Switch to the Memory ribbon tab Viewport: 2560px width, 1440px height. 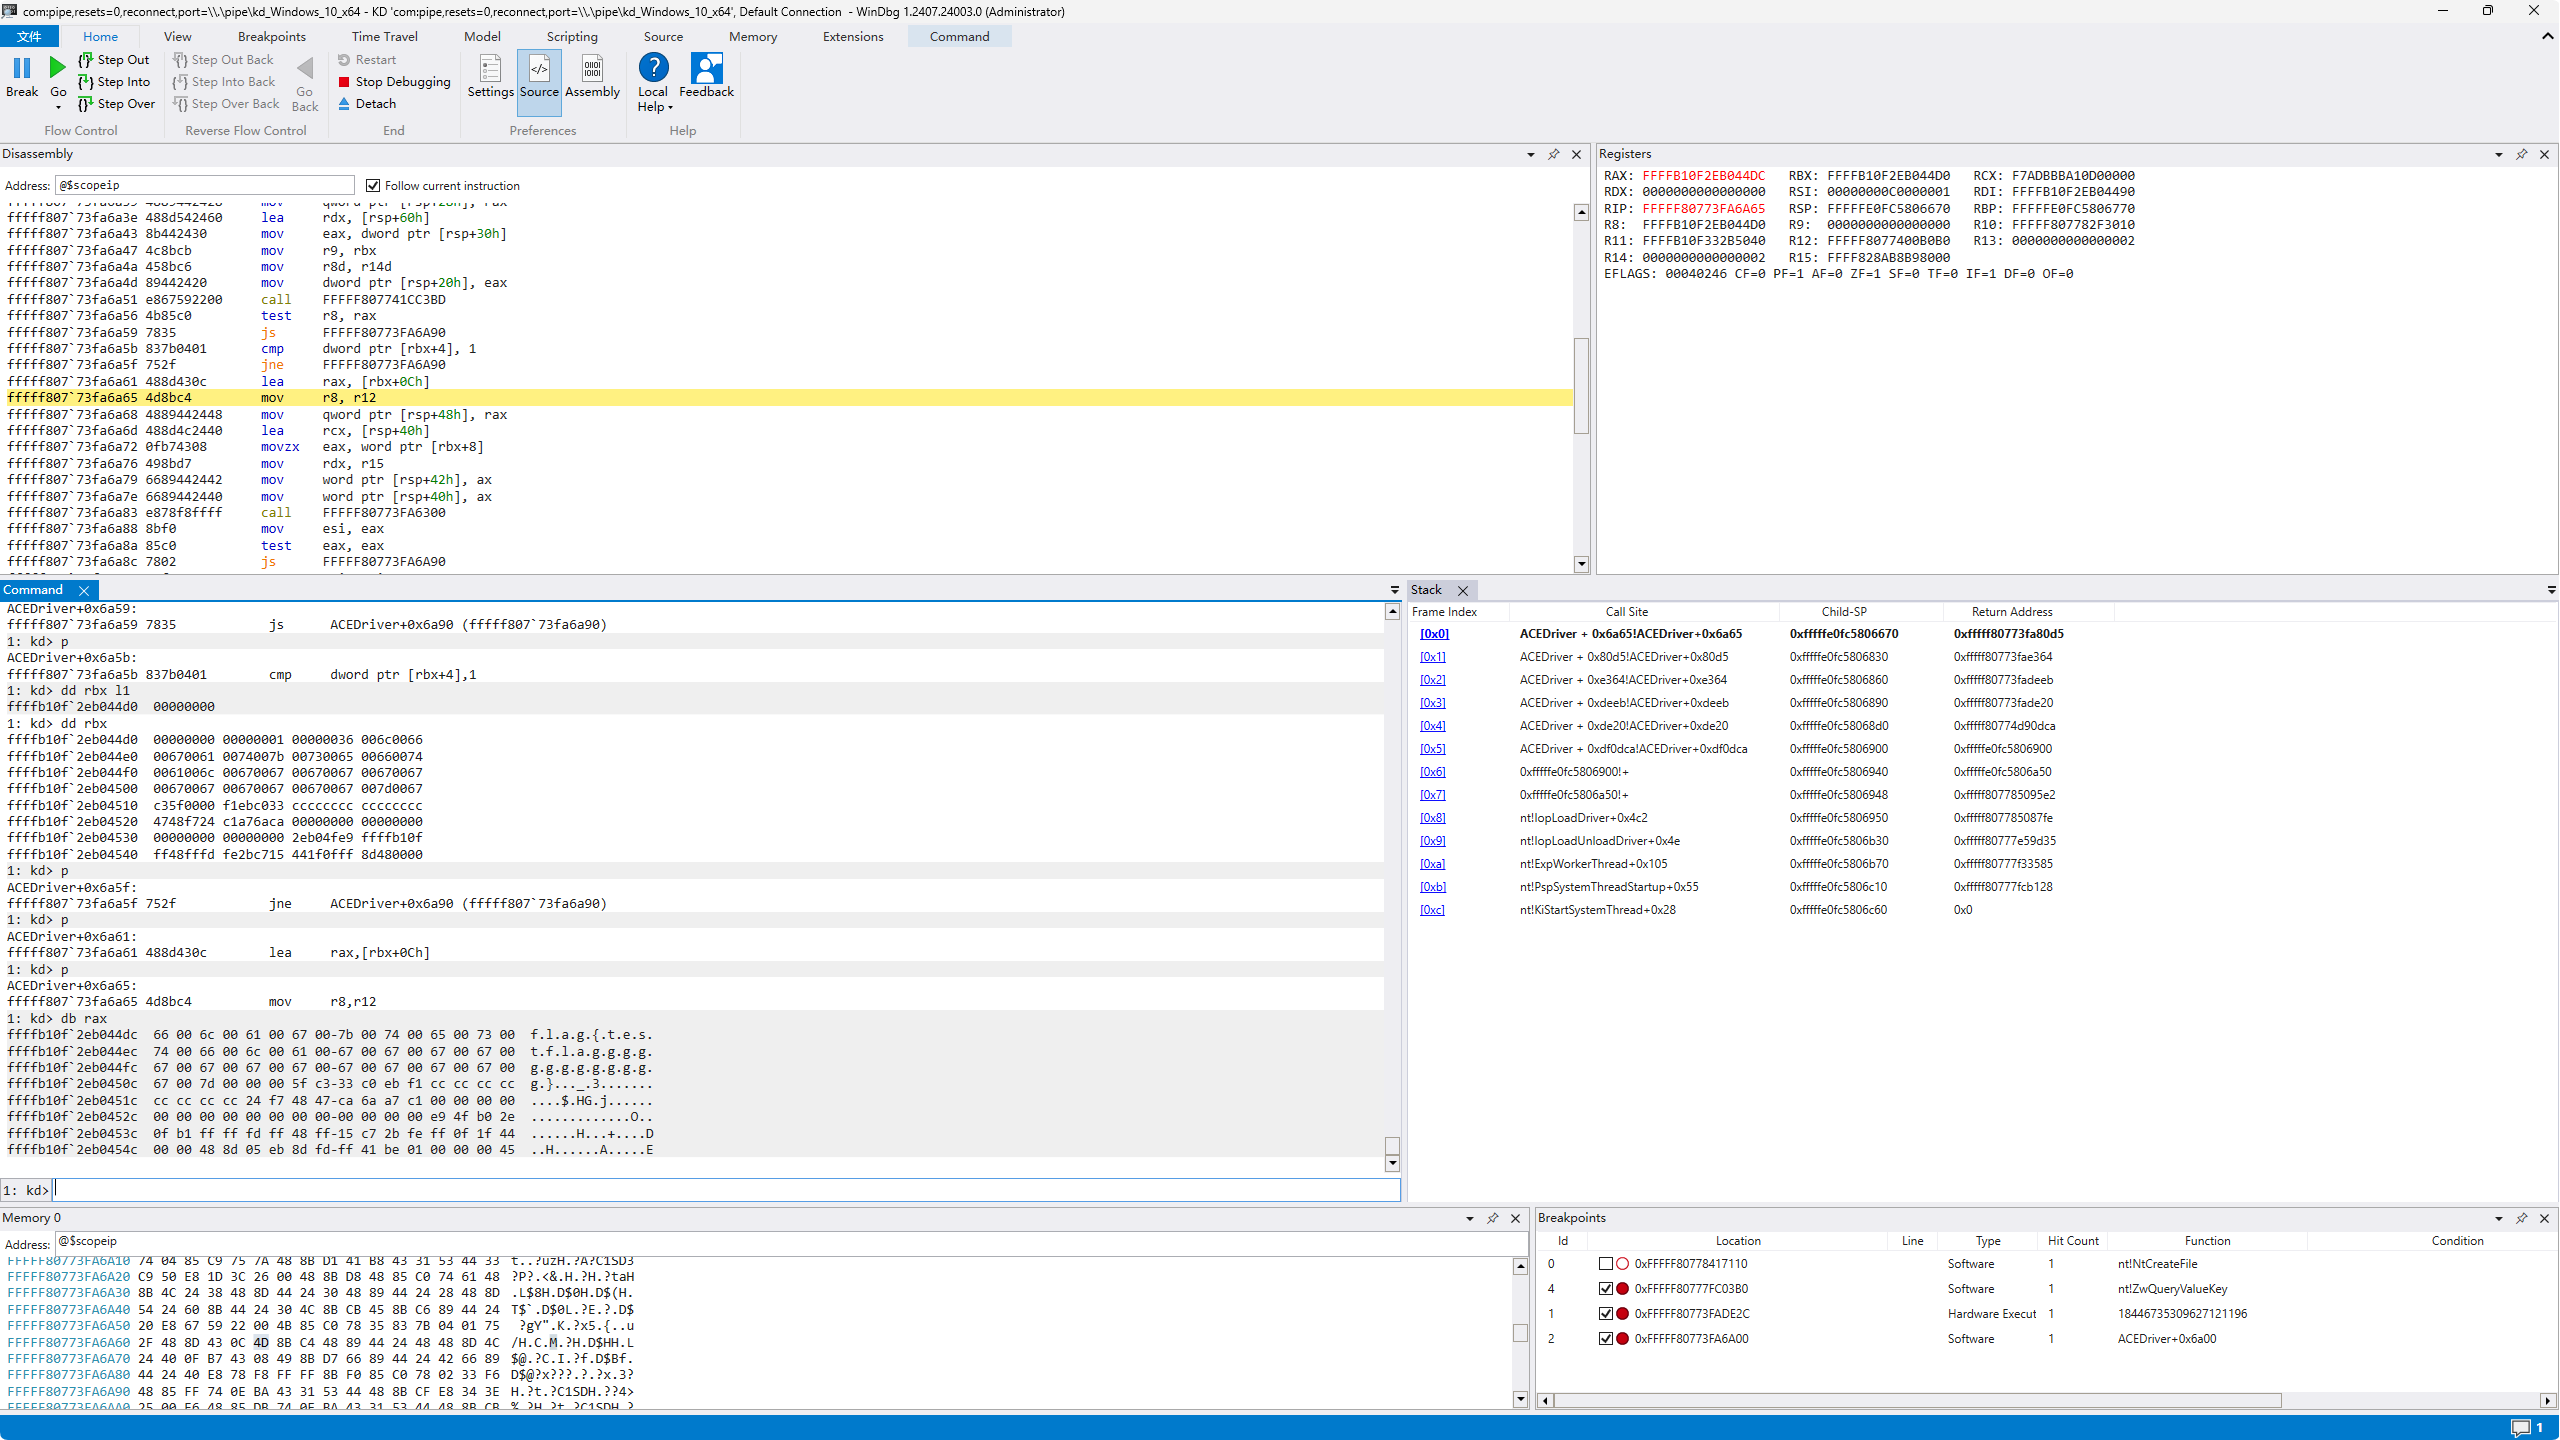coord(752,36)
